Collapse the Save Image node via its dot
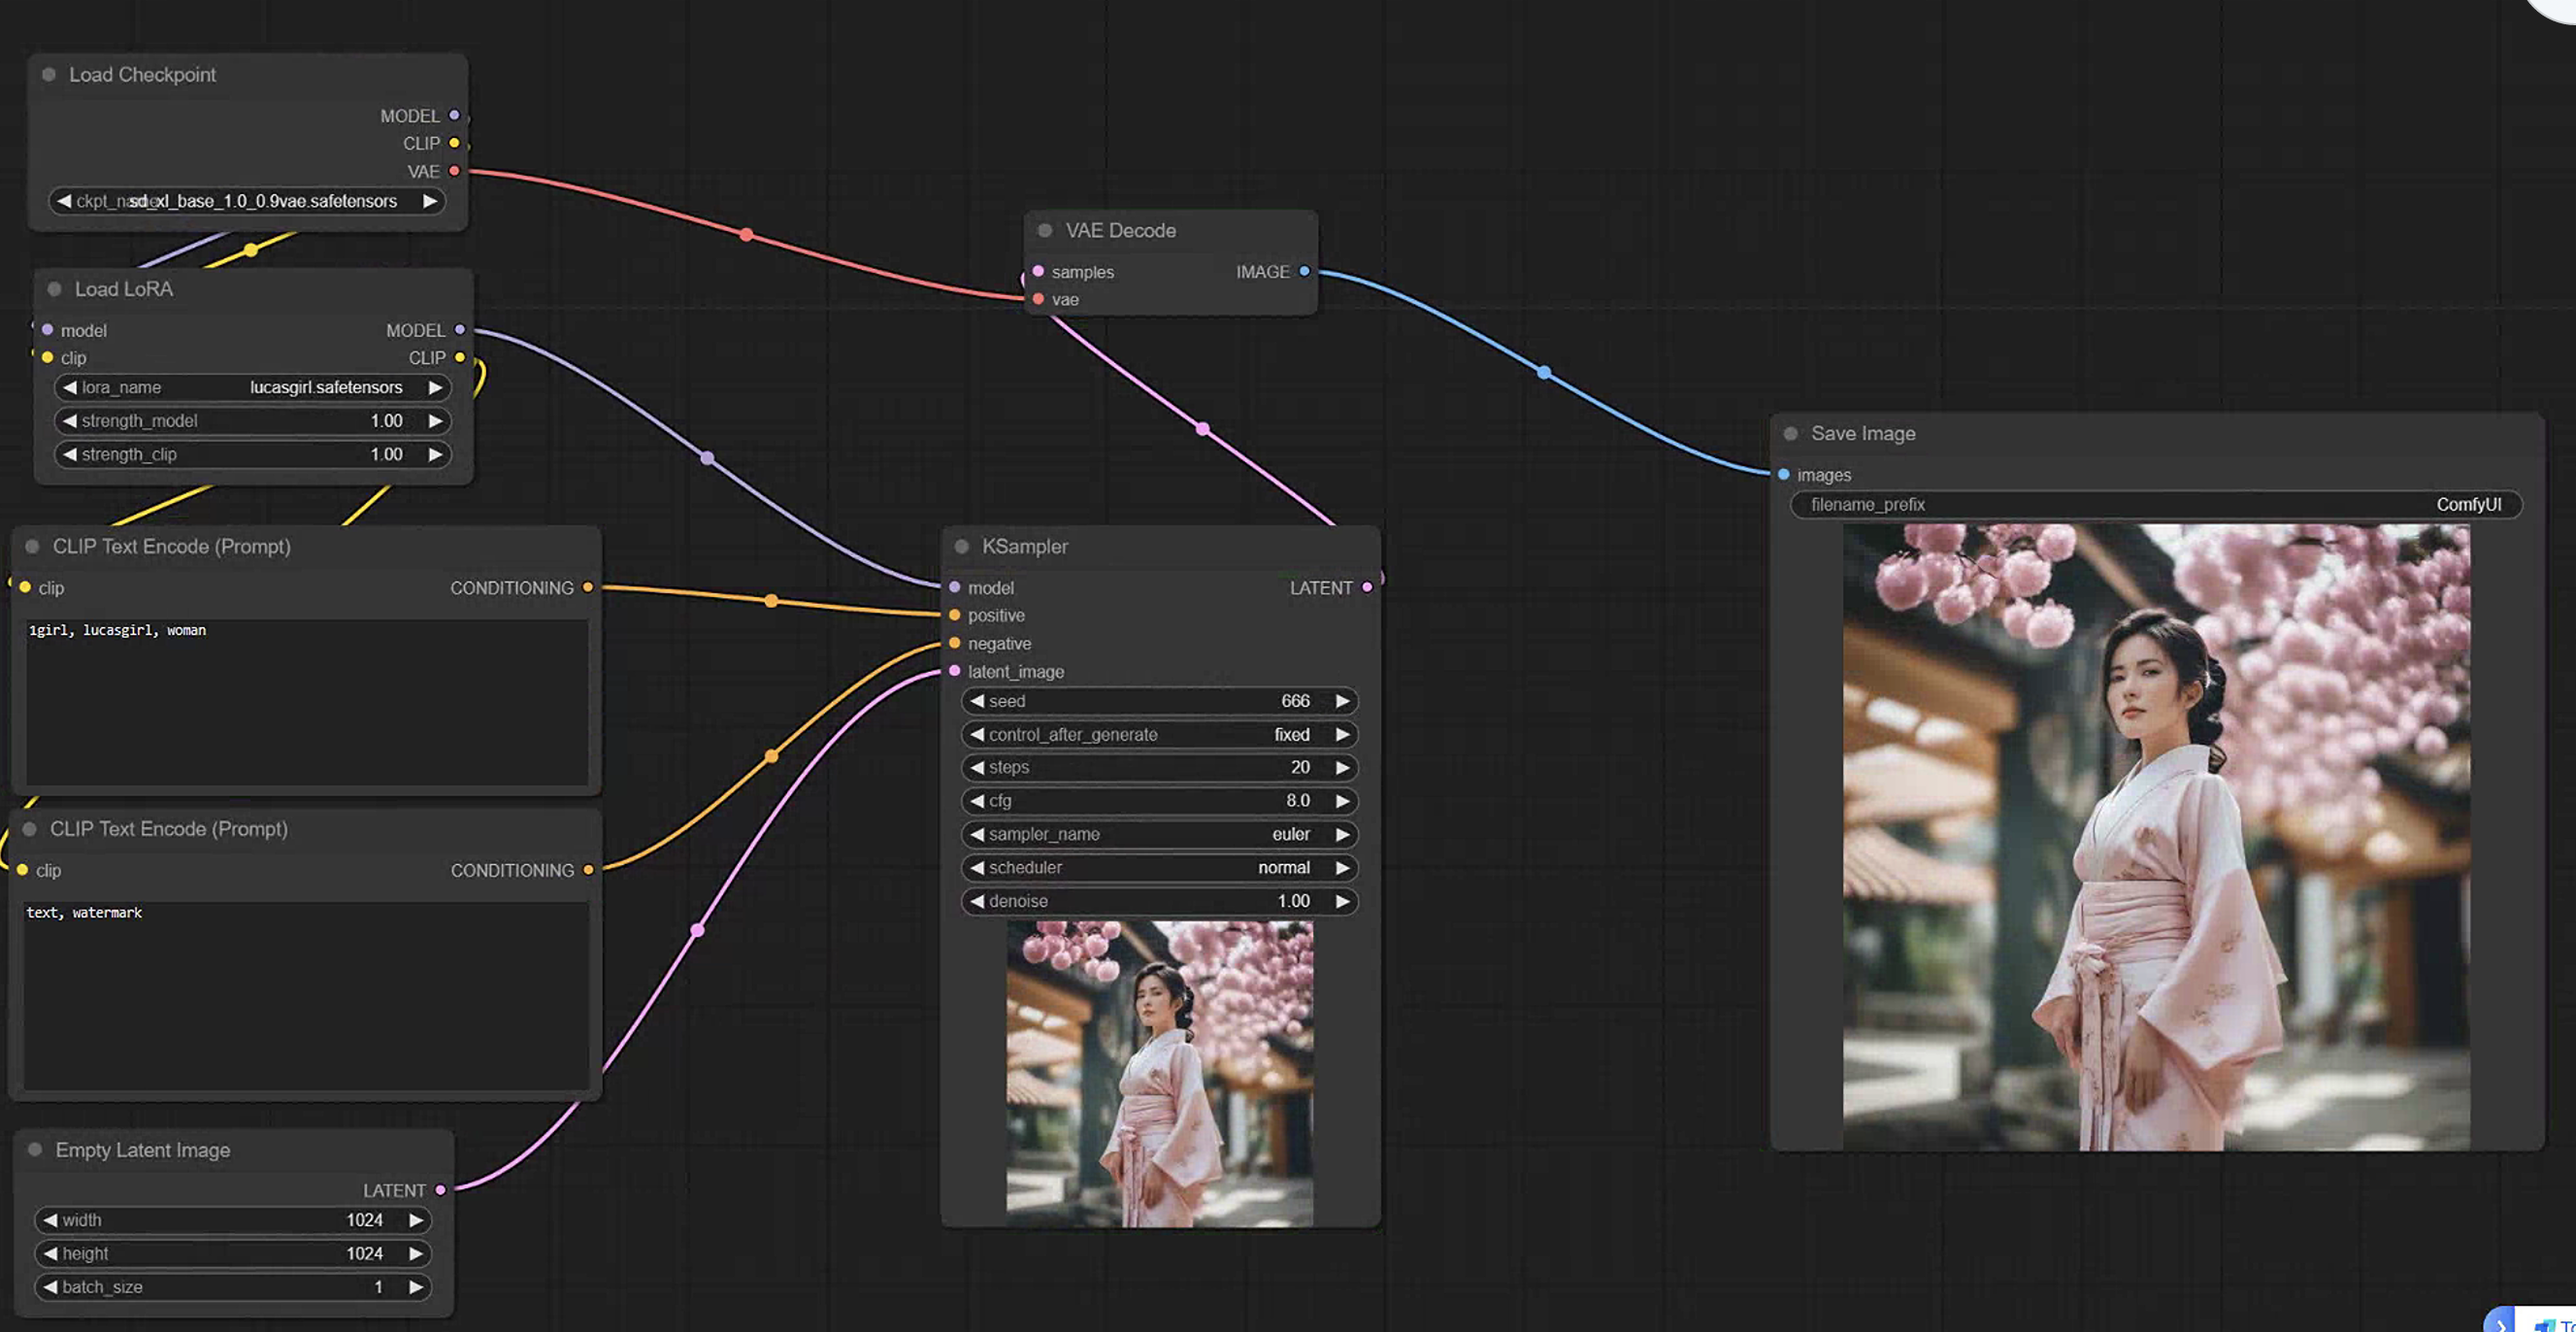The height and width of the screenshot is (1332, 2576). click(x=1791, y=434)
